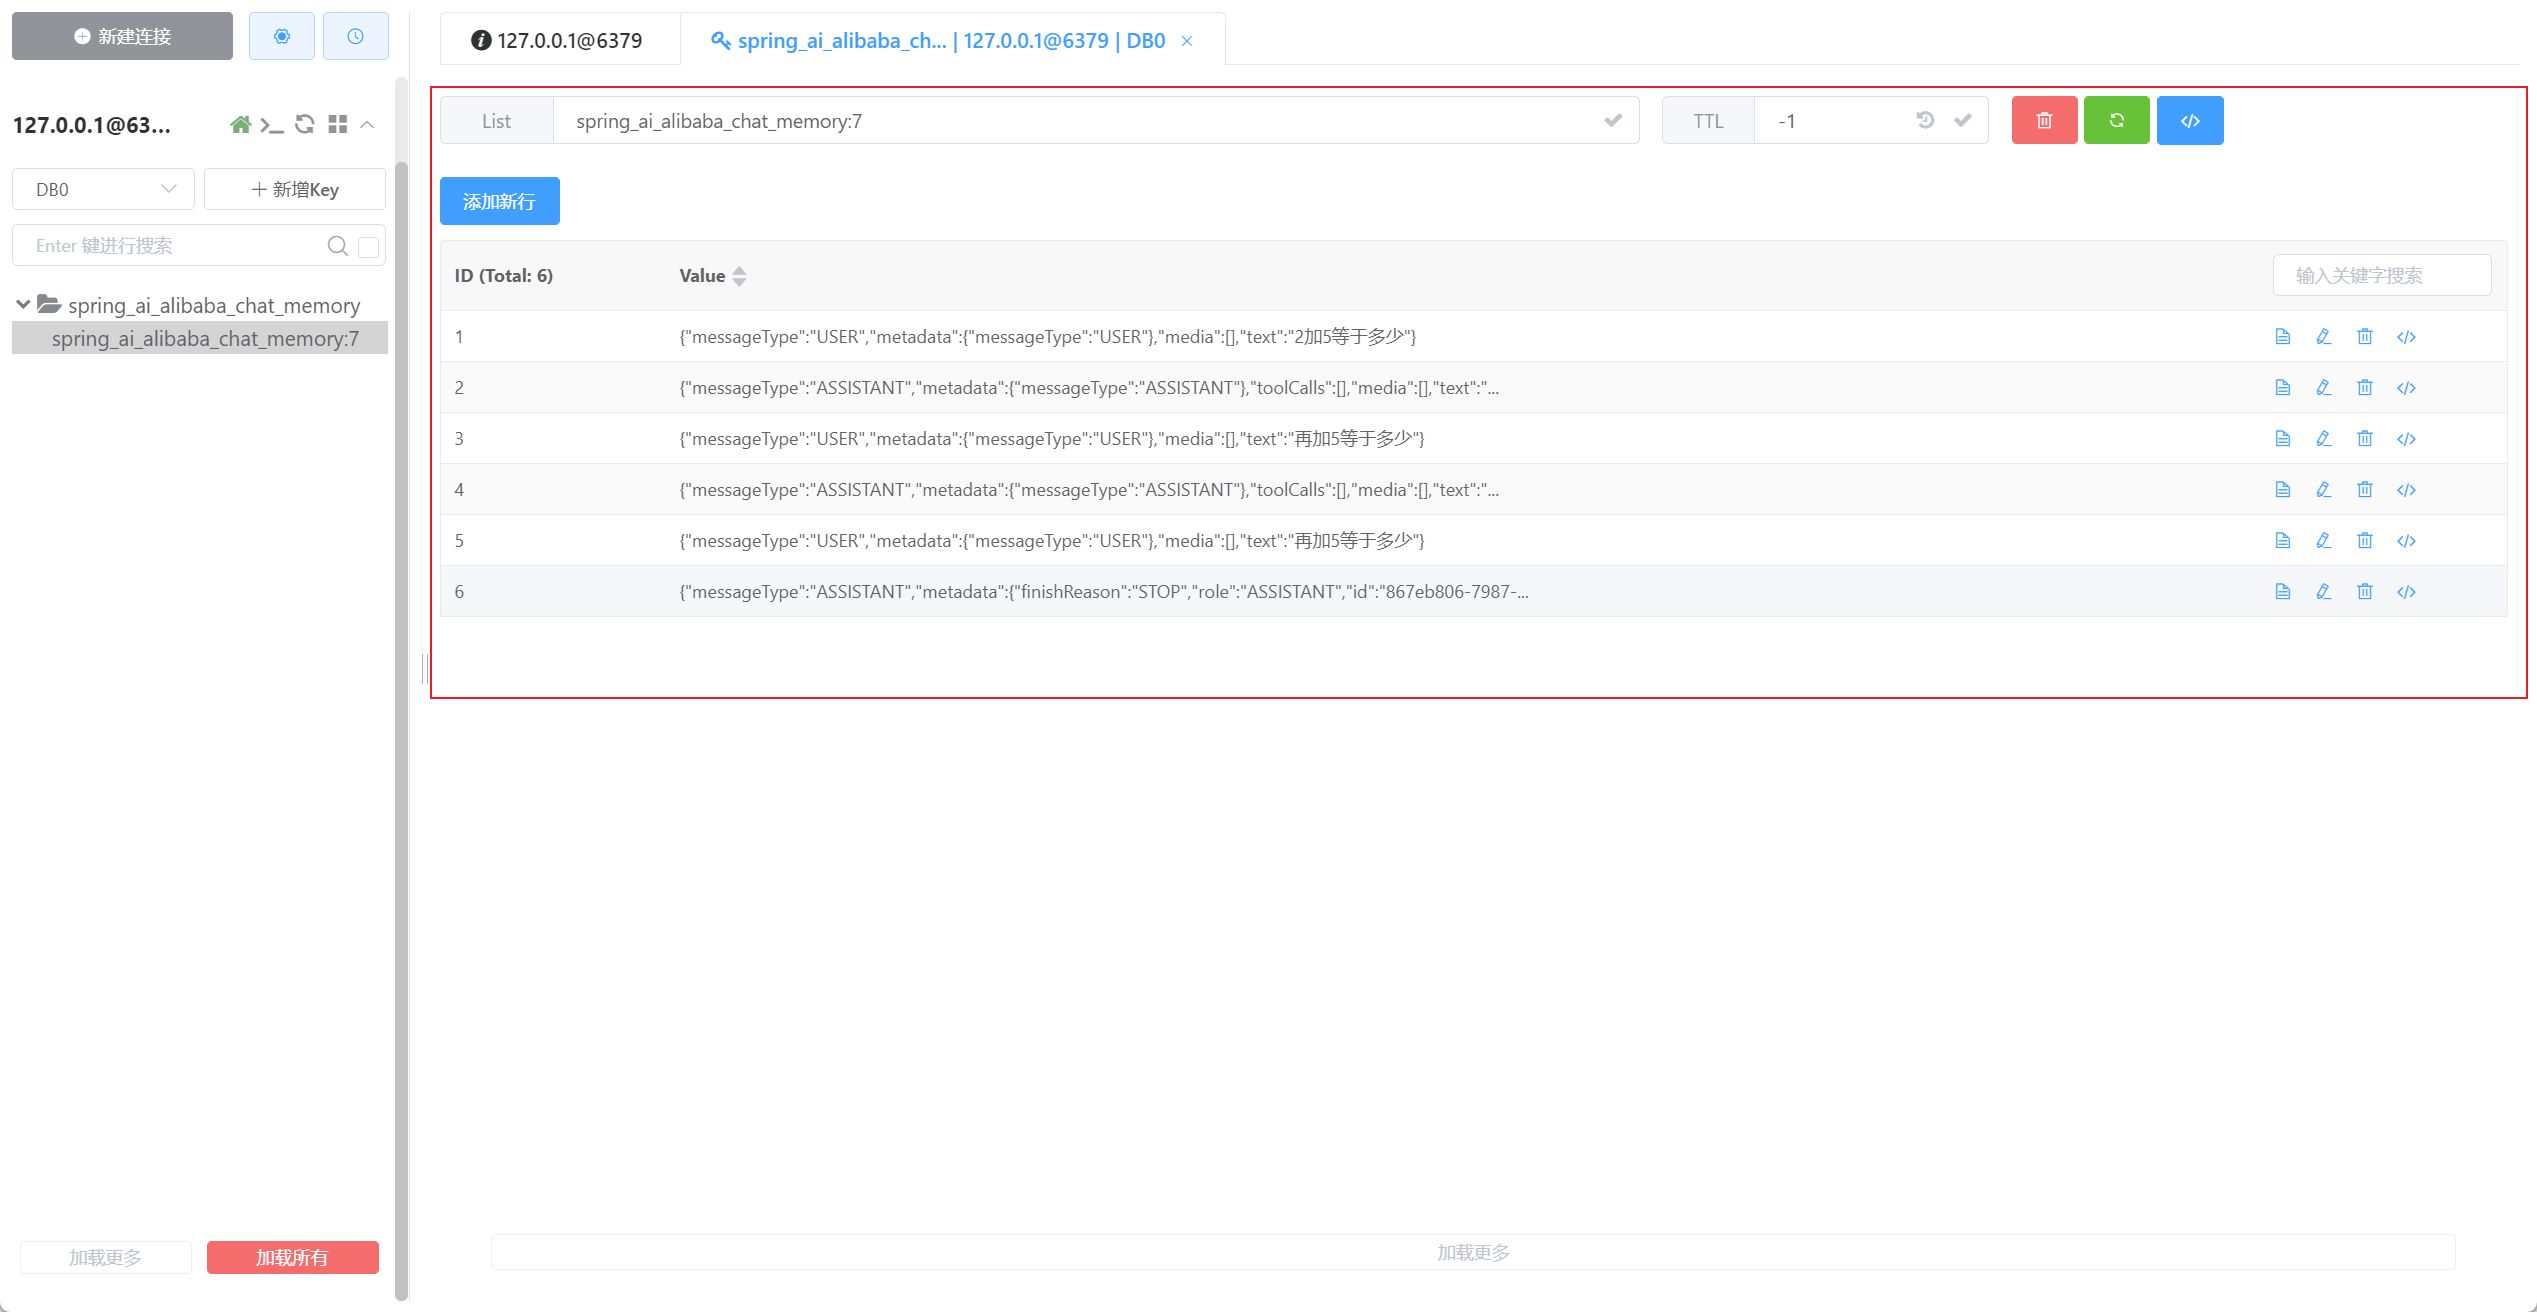Click the home status icon for 127.0.0.1
The image size is (2537, 1312).
tap(240, 125)
